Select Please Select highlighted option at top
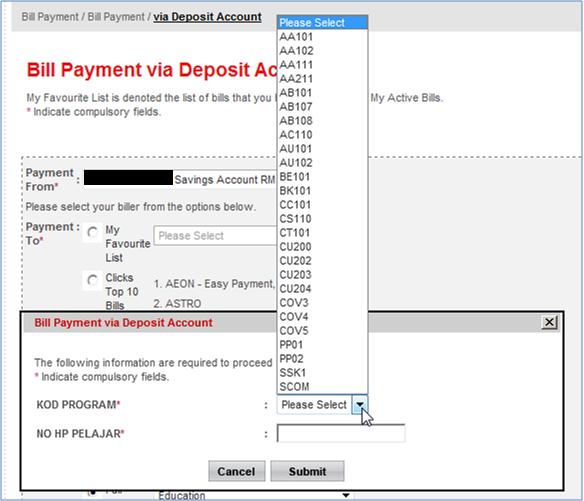 tap(323, 23)
